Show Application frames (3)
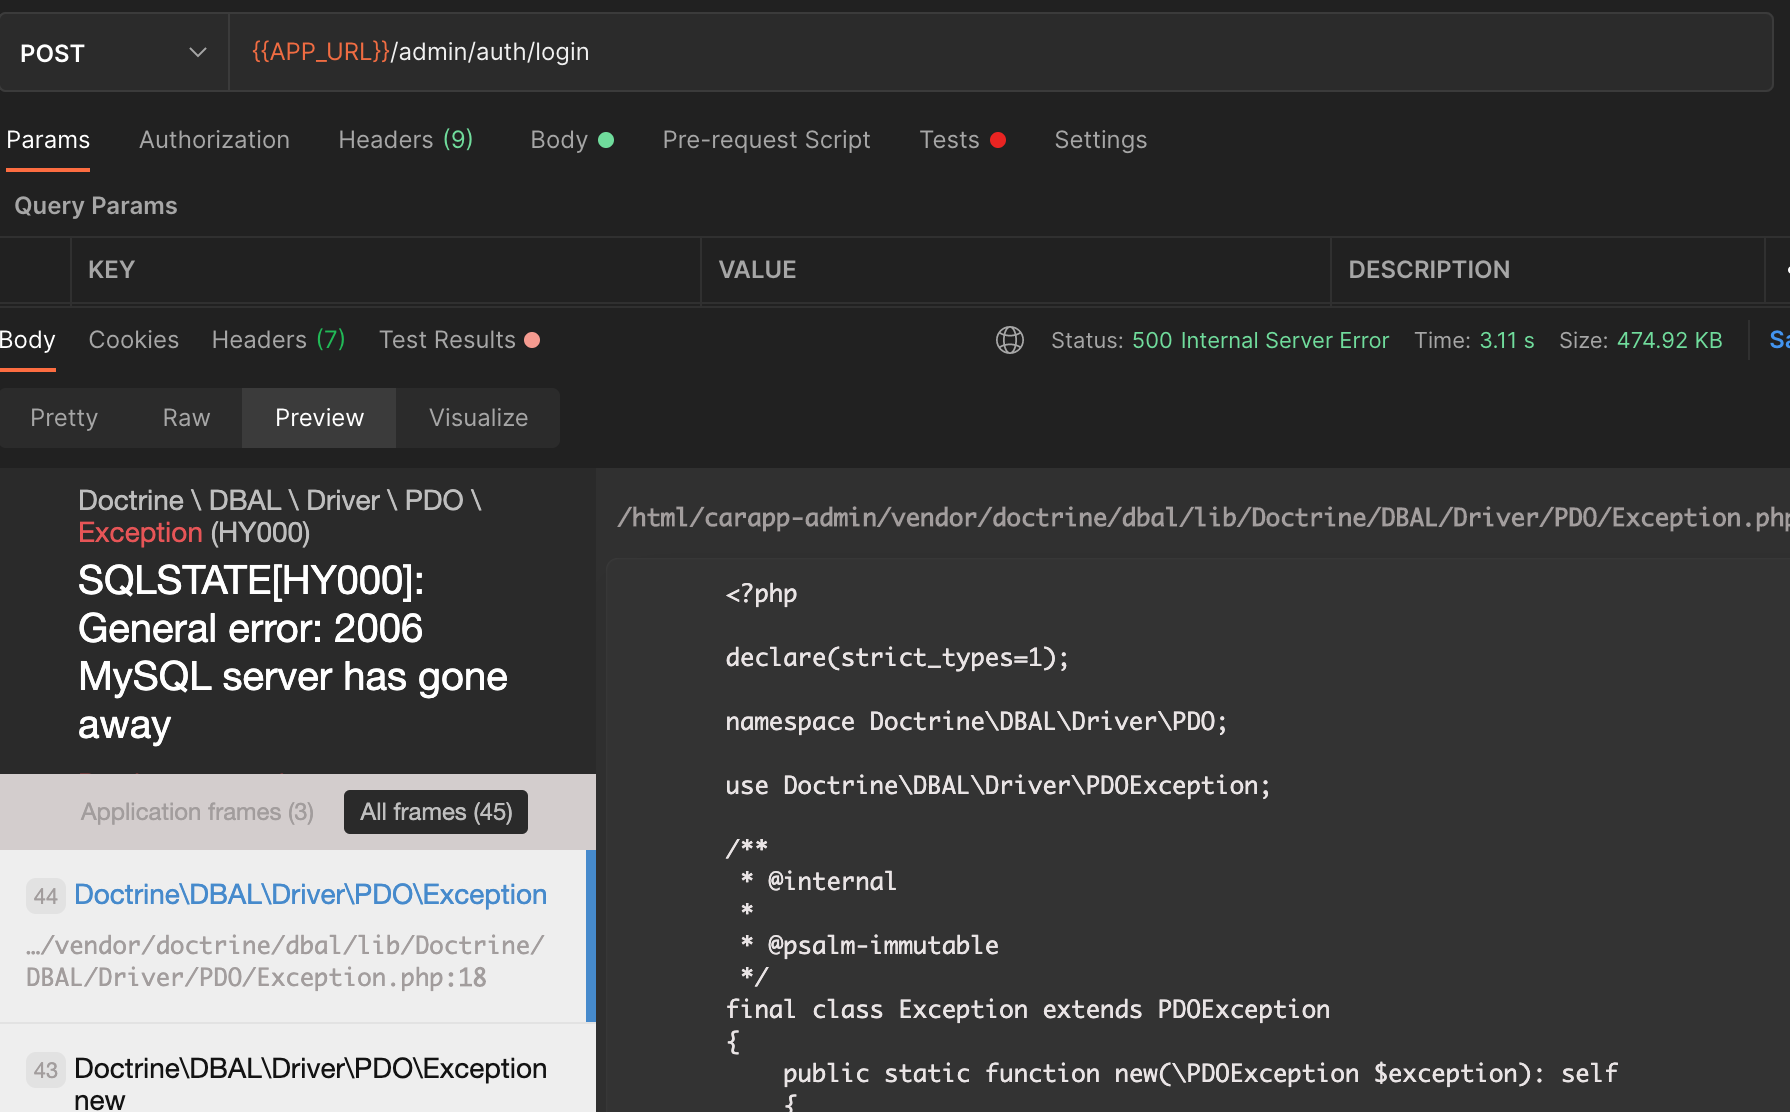 (x=197, y=812)
